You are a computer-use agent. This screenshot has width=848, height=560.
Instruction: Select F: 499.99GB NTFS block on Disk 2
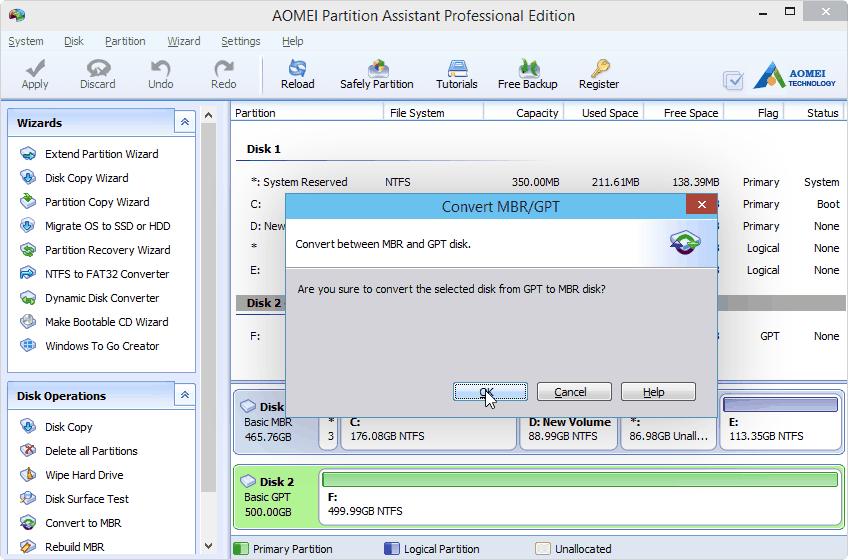pyautogui.click(x=580, y=497)
